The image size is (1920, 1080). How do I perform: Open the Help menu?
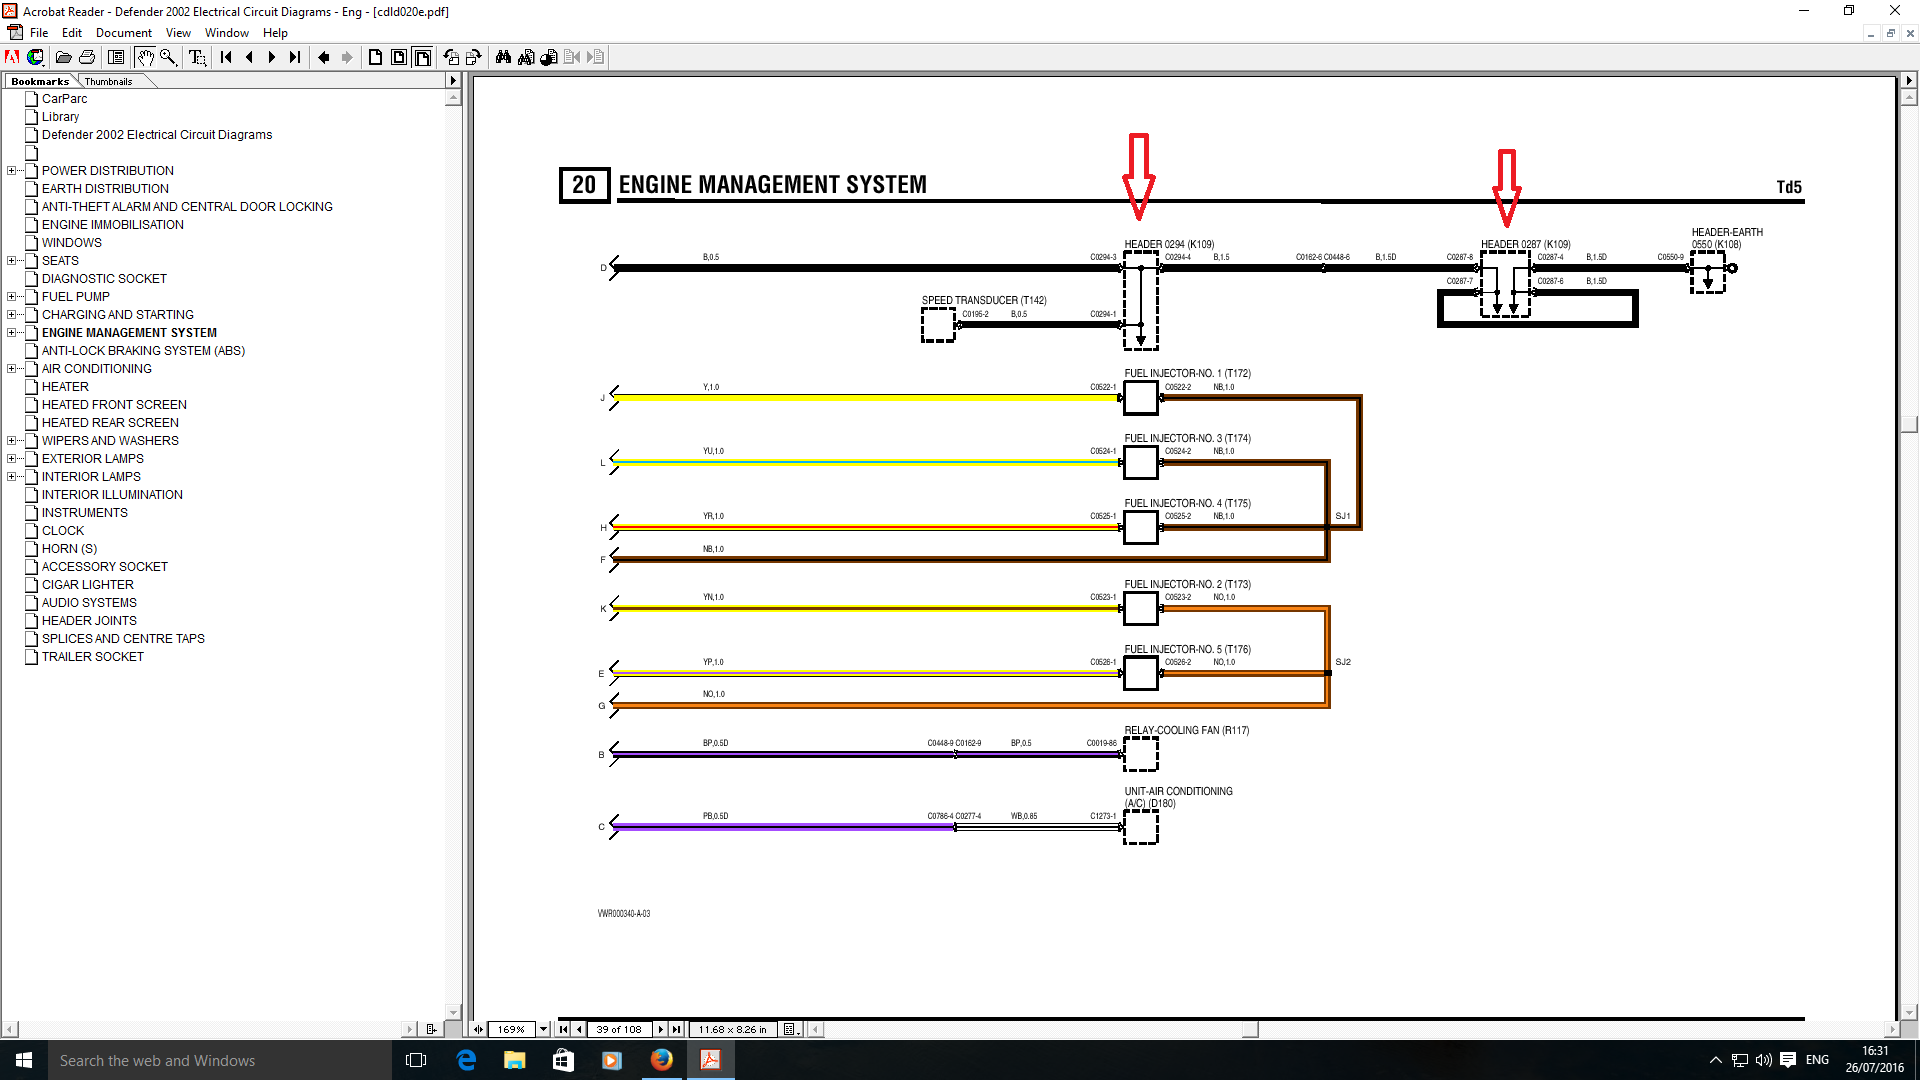click(x=275, y=33)
